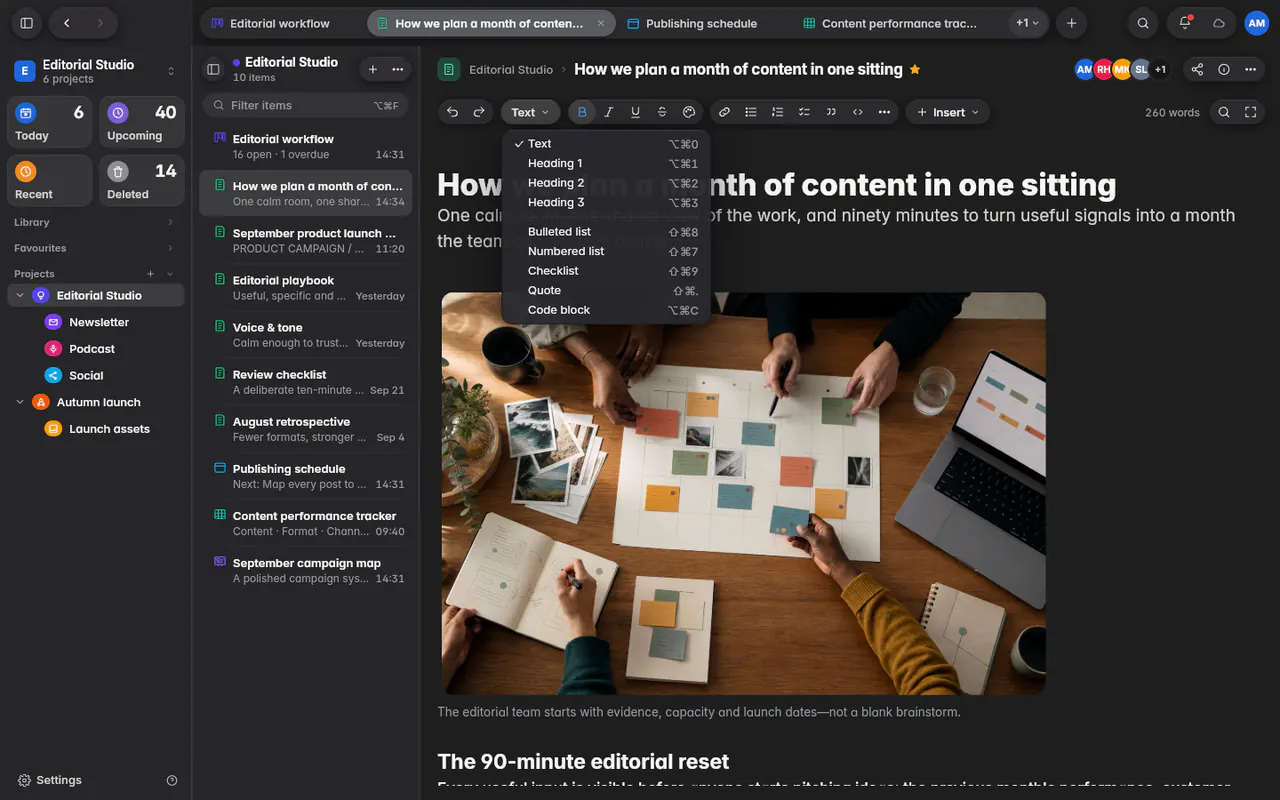
Task: Undo the last edit in the toolbar
Action: tap(453, 112)
